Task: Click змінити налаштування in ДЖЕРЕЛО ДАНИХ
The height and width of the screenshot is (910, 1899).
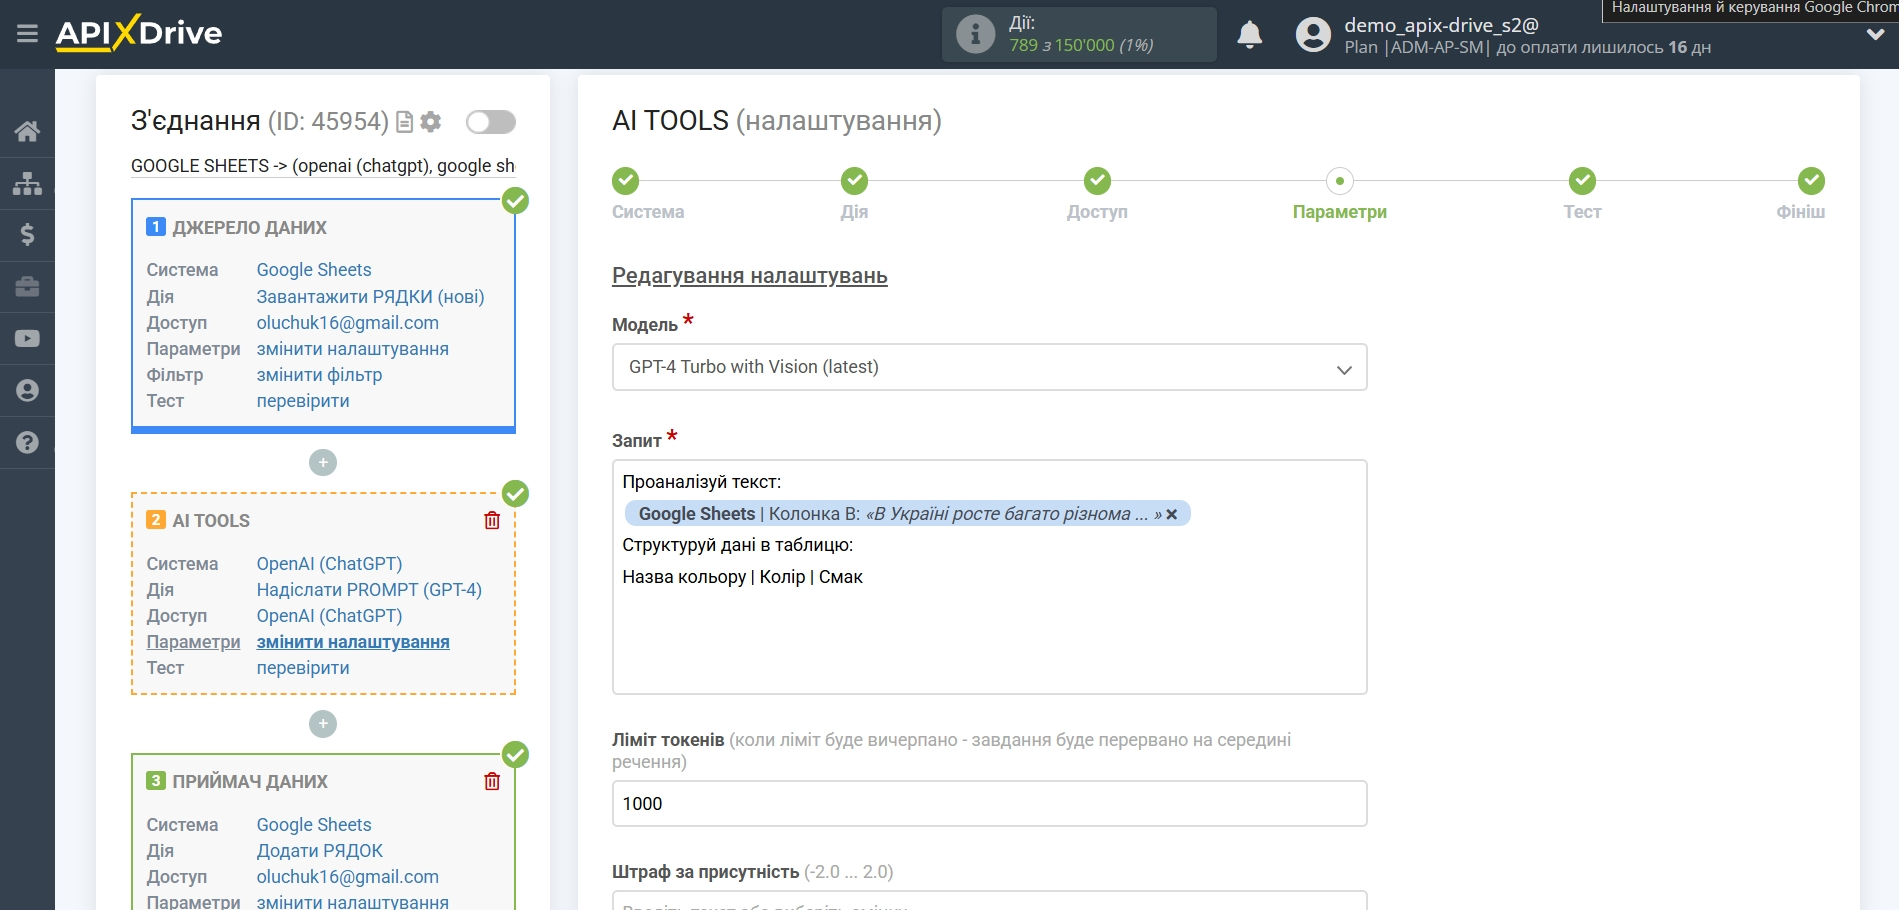Action: point(353,349)
